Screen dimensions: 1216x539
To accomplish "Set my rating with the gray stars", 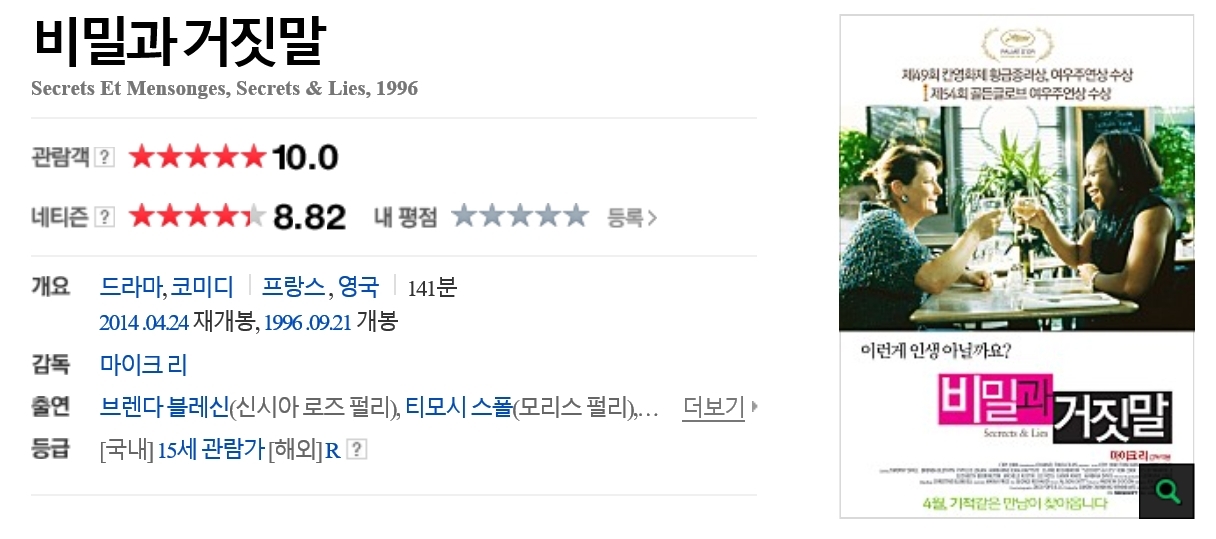I will [x=519, y=216].
